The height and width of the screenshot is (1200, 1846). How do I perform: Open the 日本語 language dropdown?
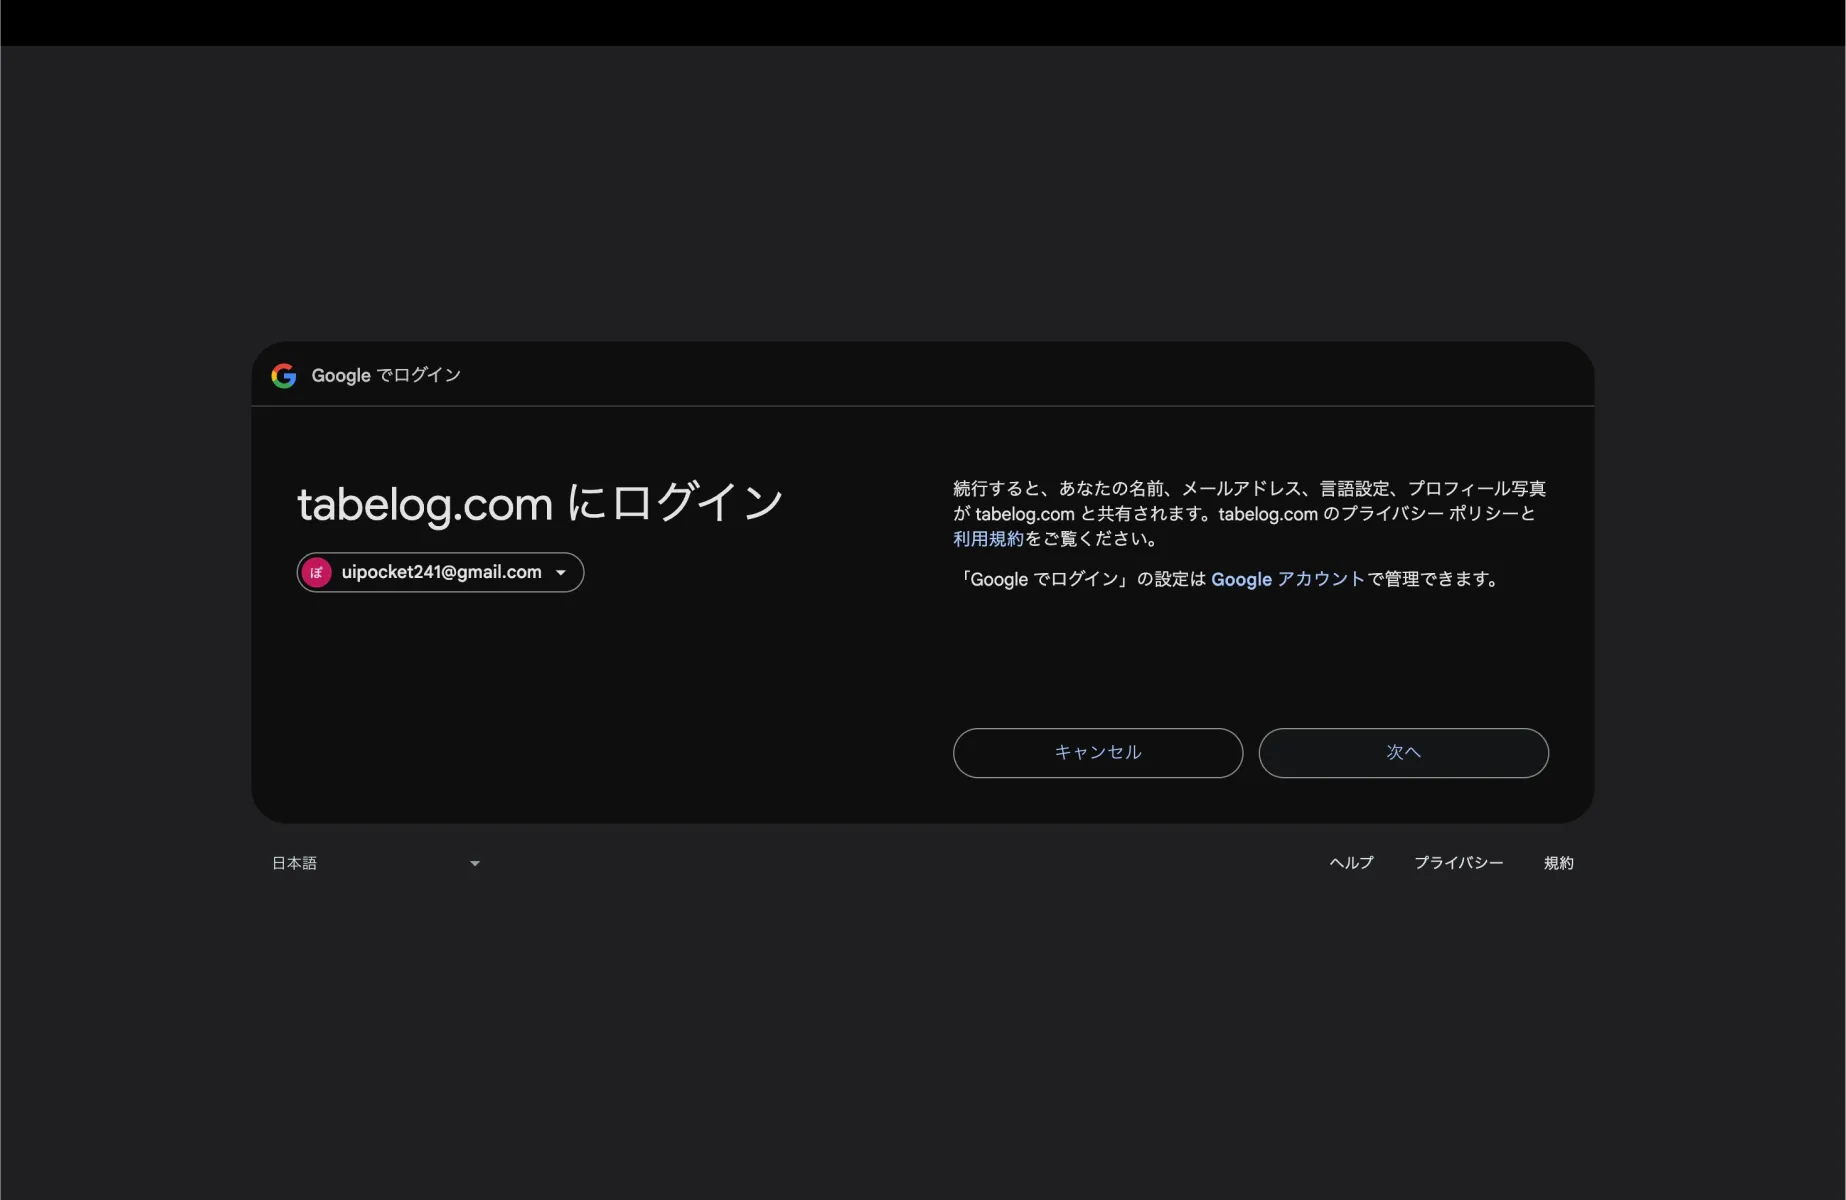pos(375,863)
